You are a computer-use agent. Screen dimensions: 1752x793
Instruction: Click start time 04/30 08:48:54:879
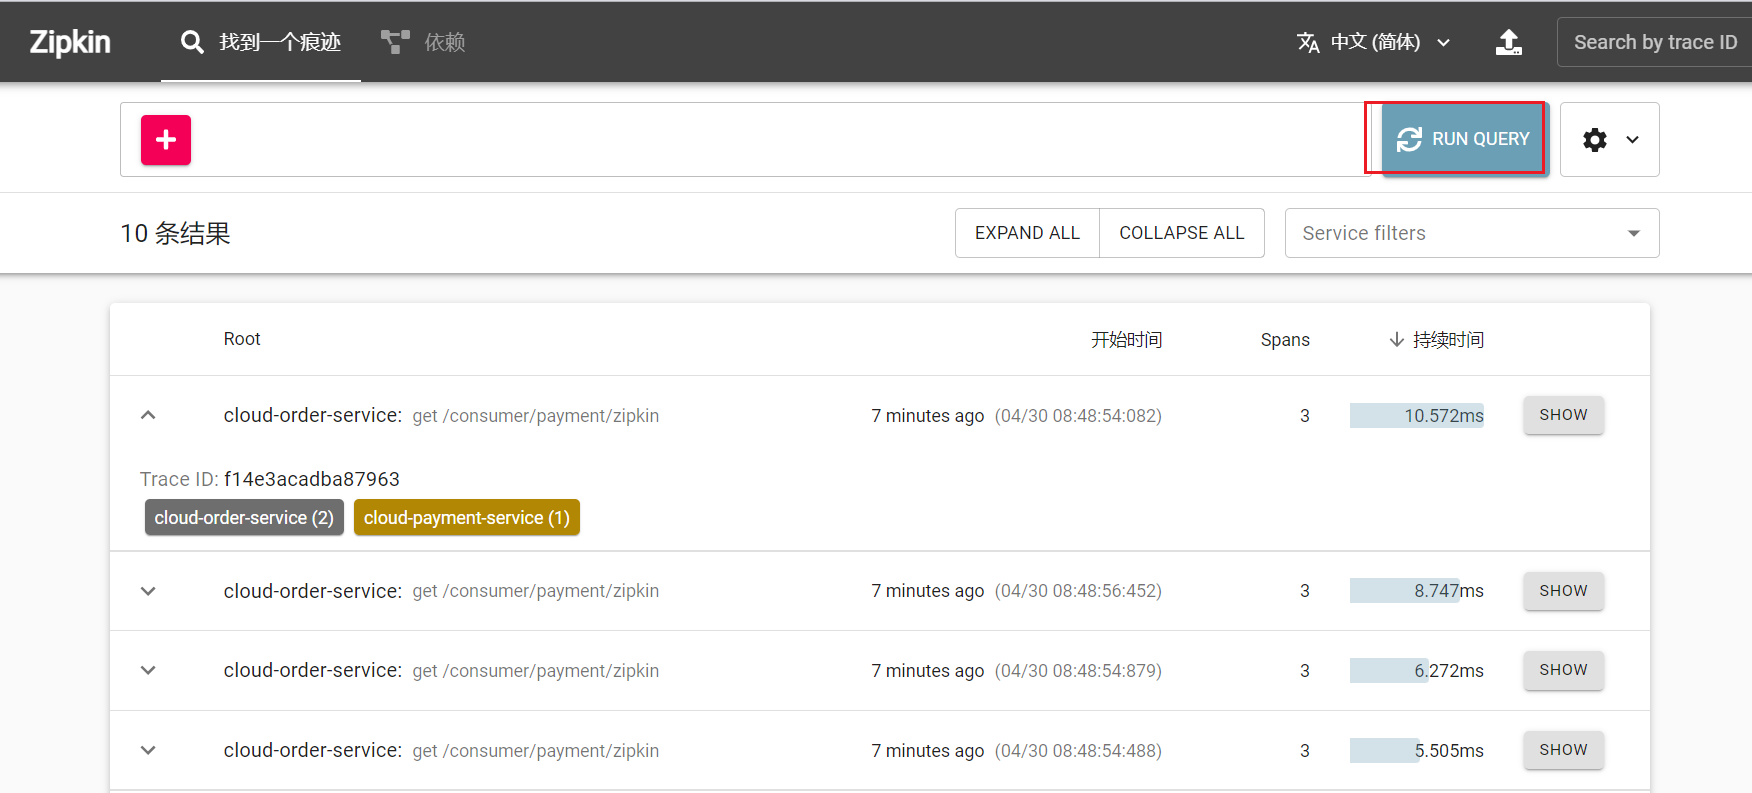click(1078, 671)
